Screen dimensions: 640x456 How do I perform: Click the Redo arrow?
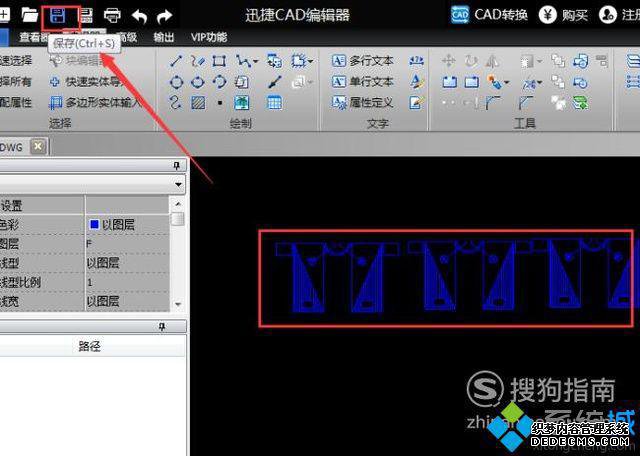[x=164, y=16]
